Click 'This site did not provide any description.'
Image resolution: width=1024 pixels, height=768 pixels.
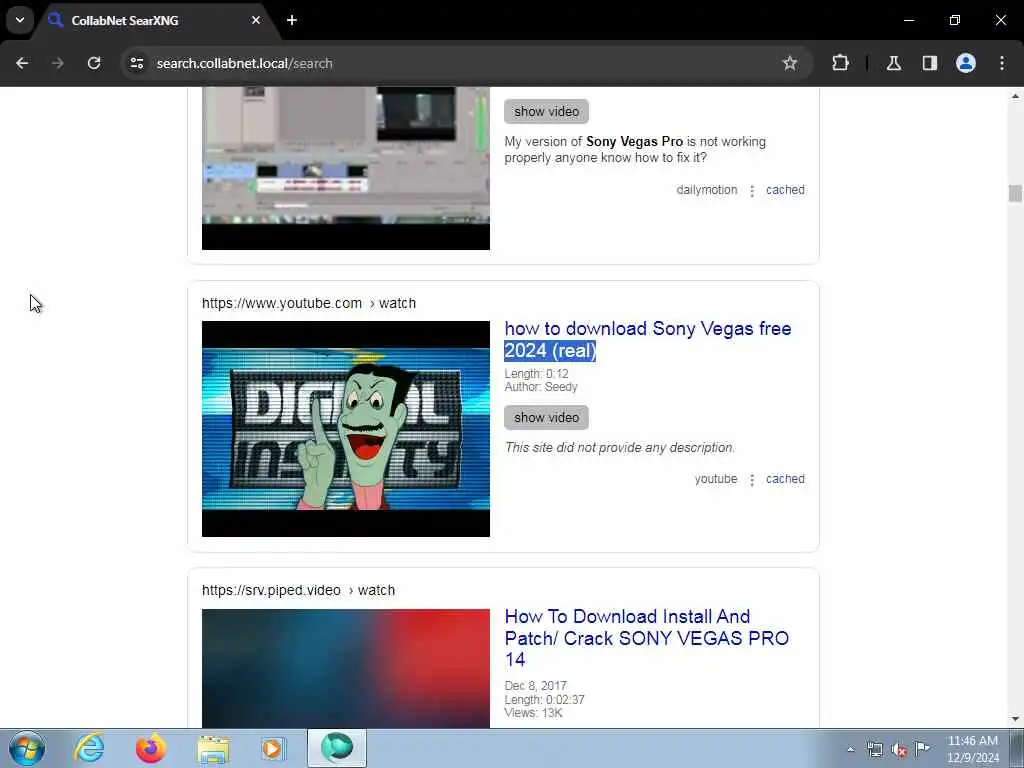point(620,447)
